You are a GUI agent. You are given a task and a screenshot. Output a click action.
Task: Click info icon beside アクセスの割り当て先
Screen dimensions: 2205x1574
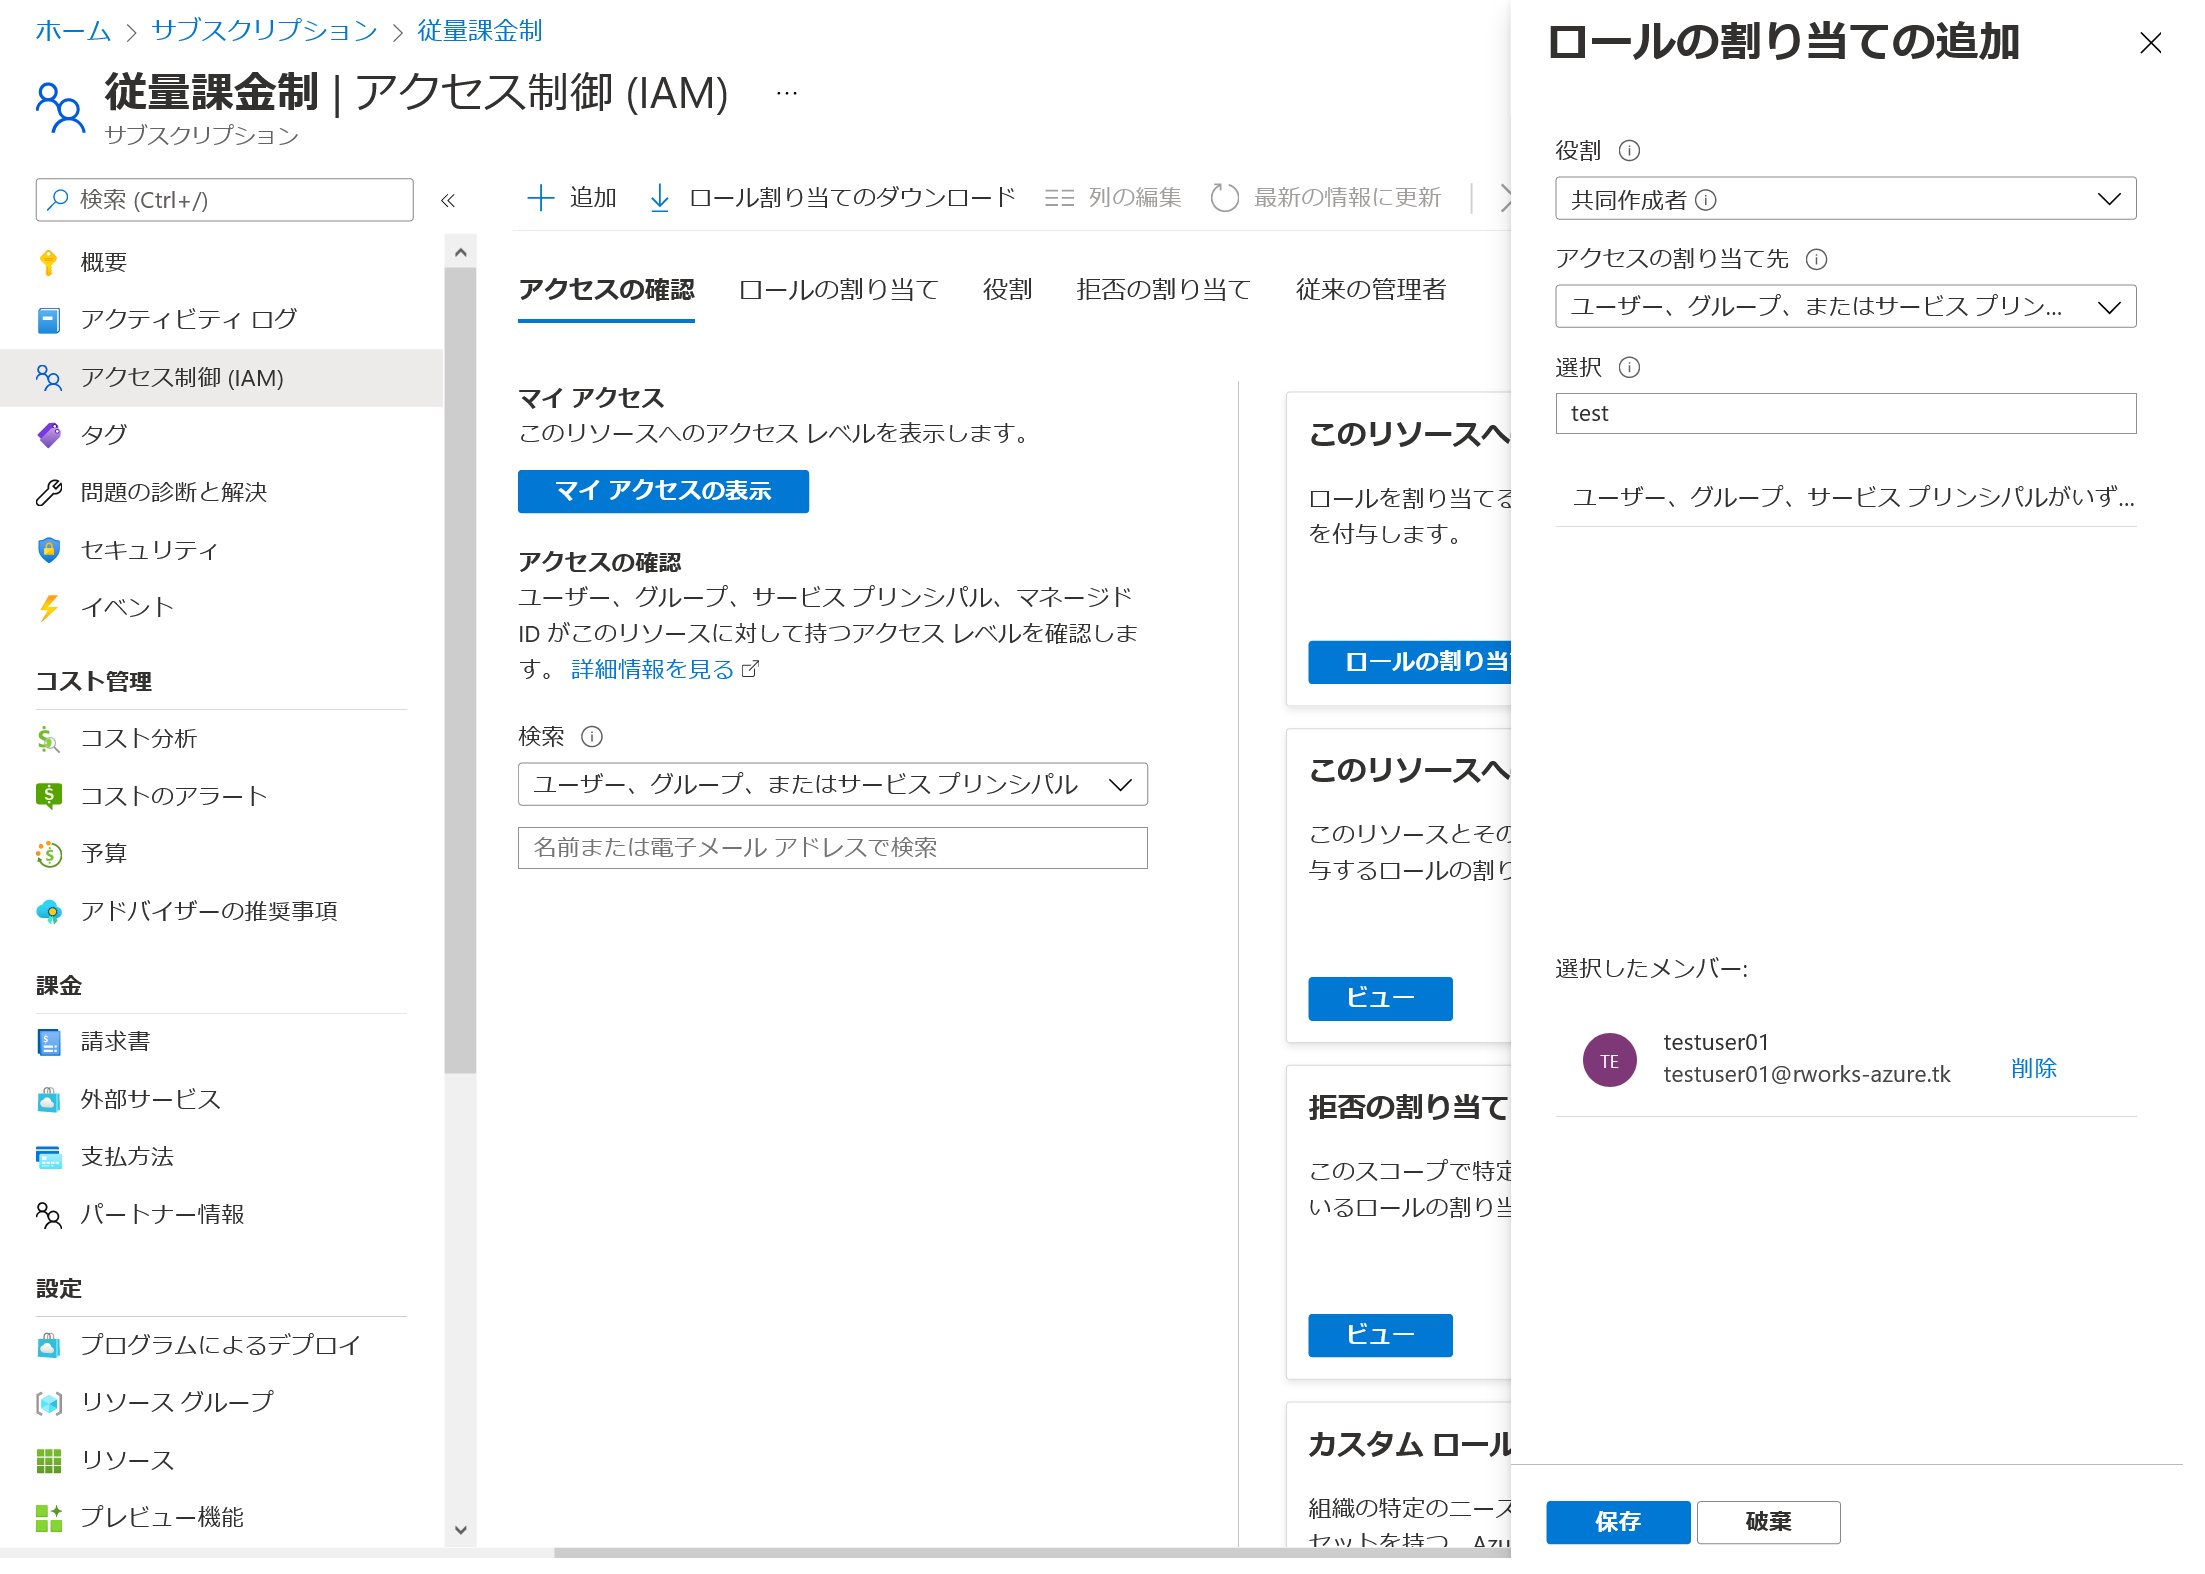pos(1816,259)
